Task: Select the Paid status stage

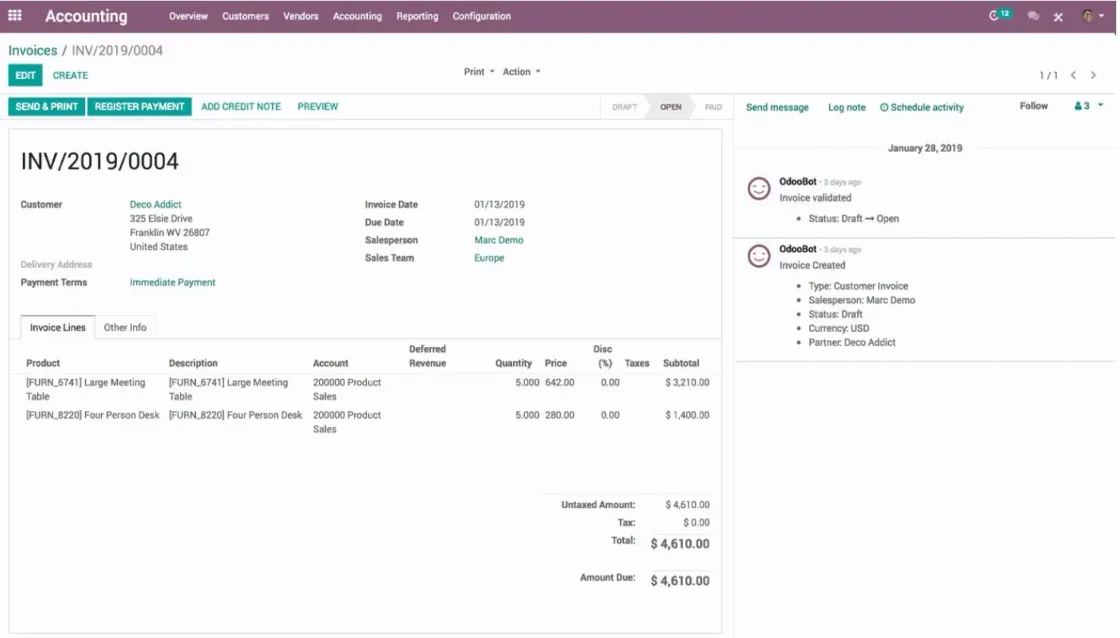Action: click(x=713, y=107)
